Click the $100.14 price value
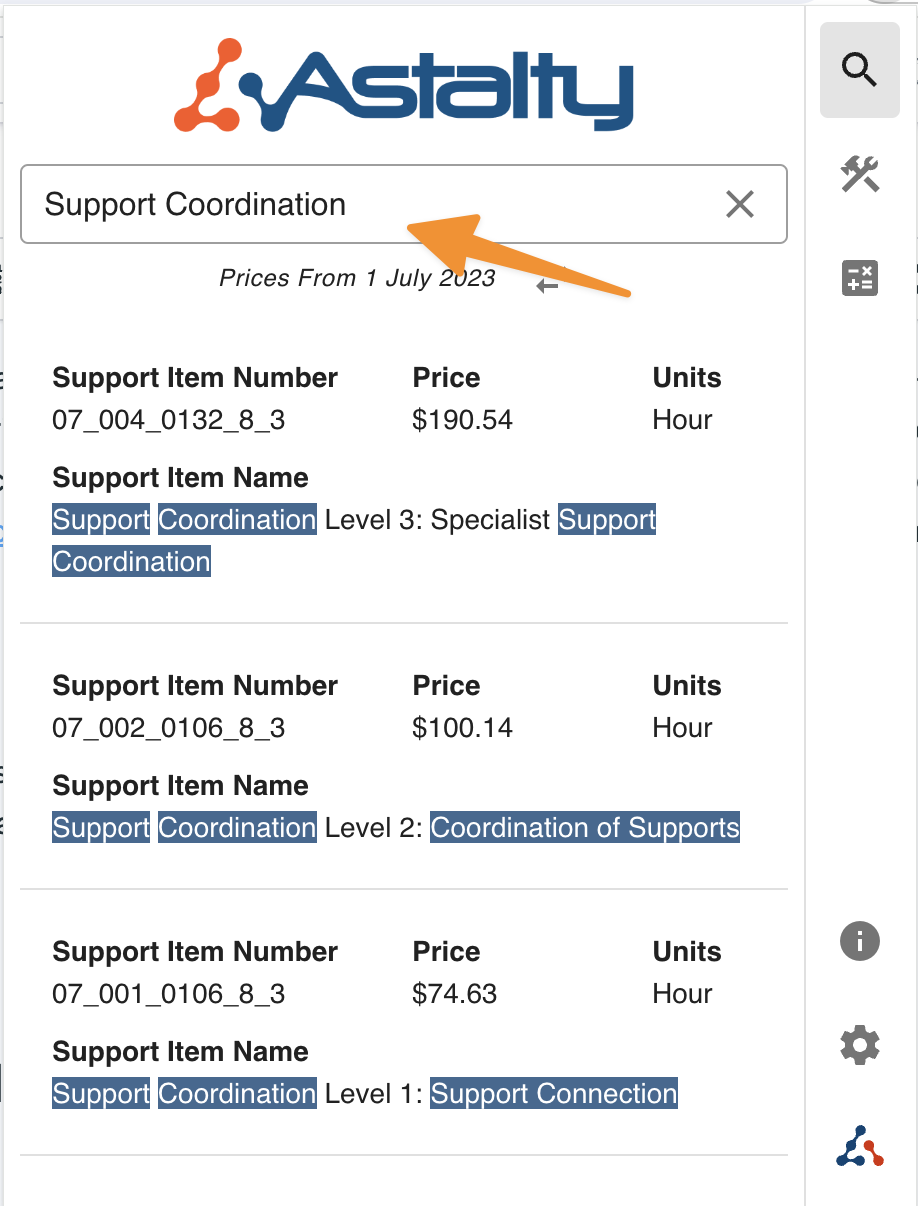 [x=462, y=728]
